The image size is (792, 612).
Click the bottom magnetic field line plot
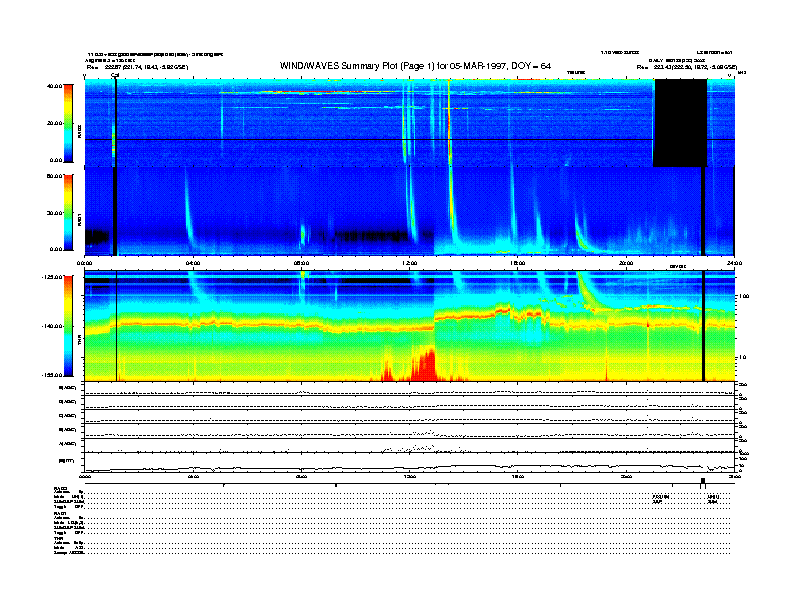[410, 462]
